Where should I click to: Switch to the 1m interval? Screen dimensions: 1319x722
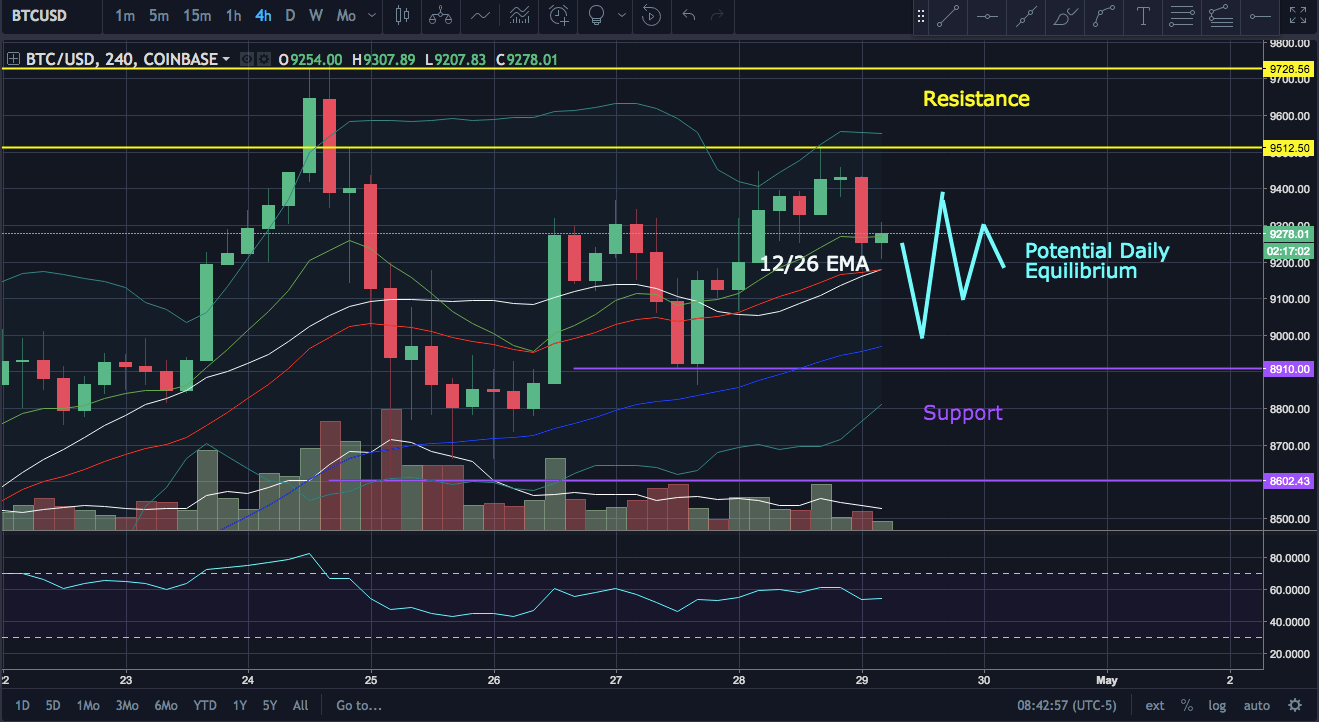pyautogui.click(x=125, y=15)
